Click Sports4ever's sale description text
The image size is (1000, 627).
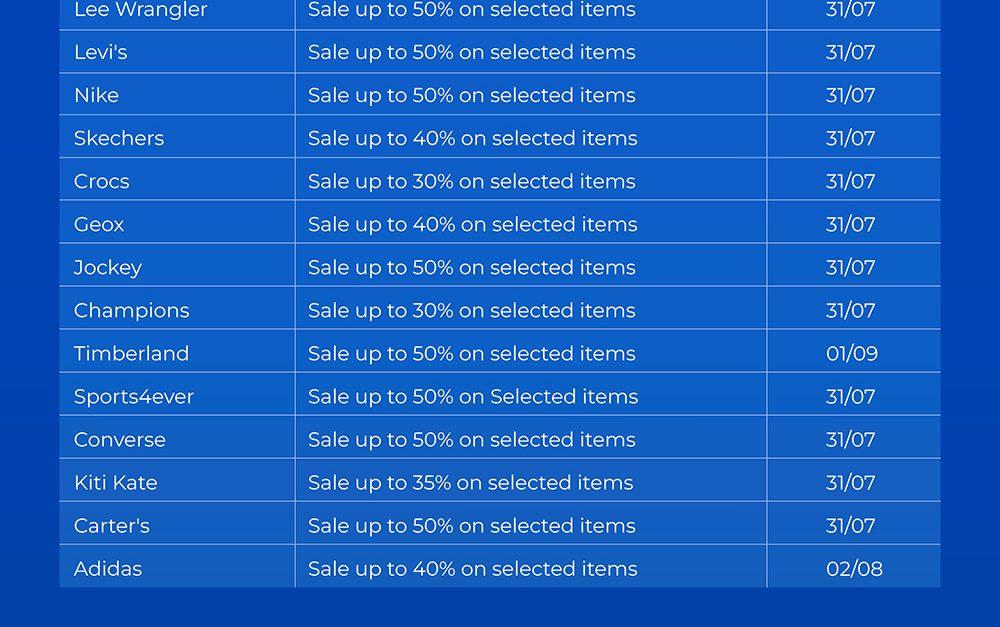pyautogui.click(x=473, y=396)
